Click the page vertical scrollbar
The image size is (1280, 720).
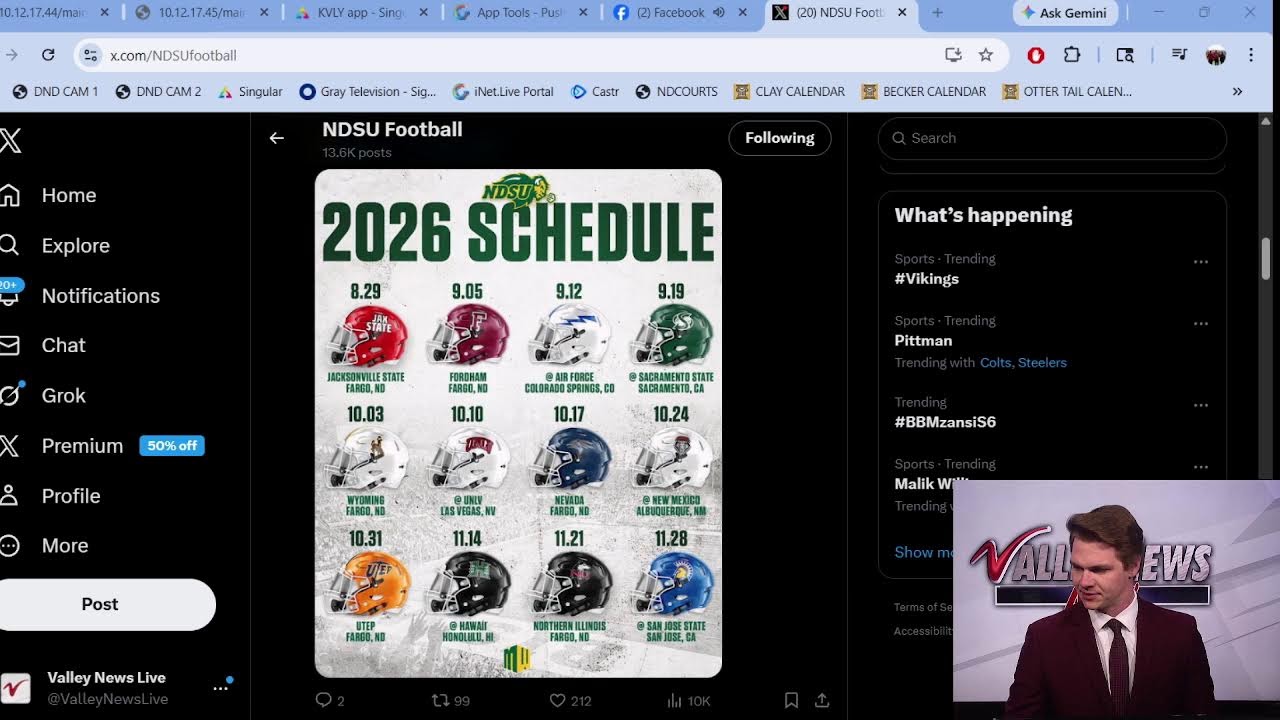tap(1267, 260)
